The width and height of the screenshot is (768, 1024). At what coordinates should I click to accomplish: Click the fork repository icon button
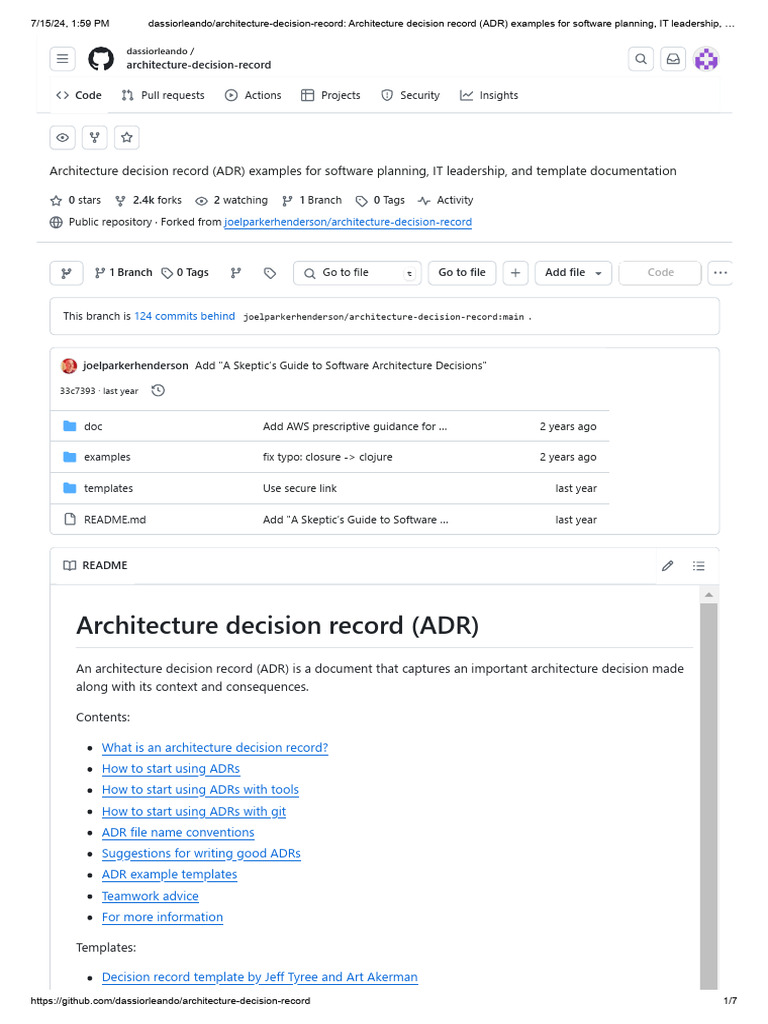click(x=94, y=137)
